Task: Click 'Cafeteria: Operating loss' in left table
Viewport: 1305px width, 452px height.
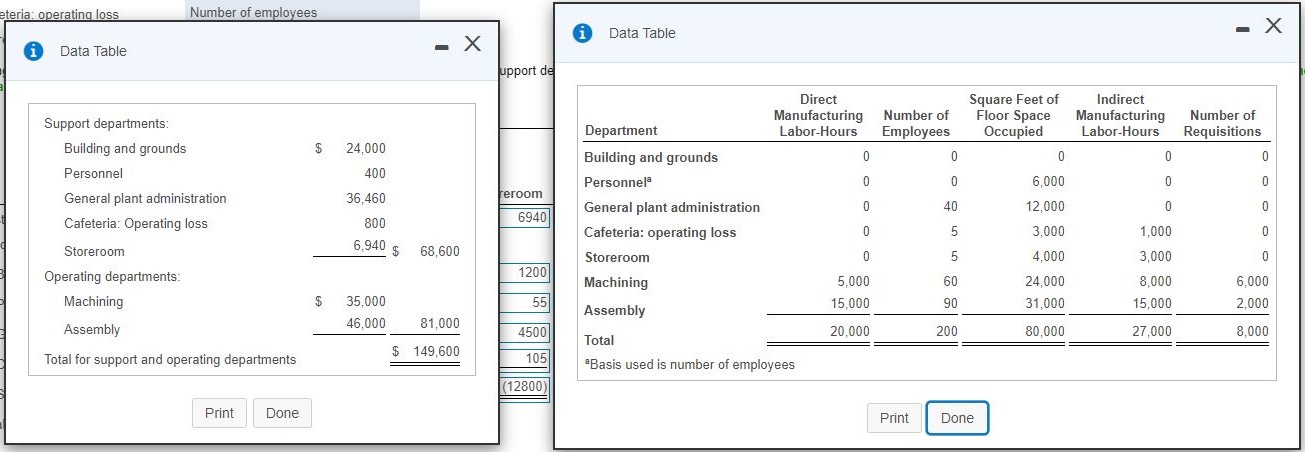Action: click(x=136, y=223)
